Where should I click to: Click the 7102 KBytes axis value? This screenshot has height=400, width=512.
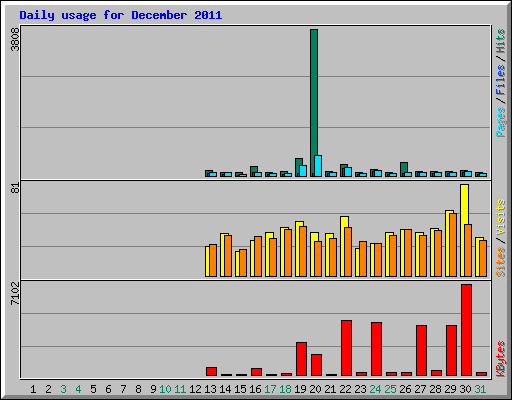15,293
